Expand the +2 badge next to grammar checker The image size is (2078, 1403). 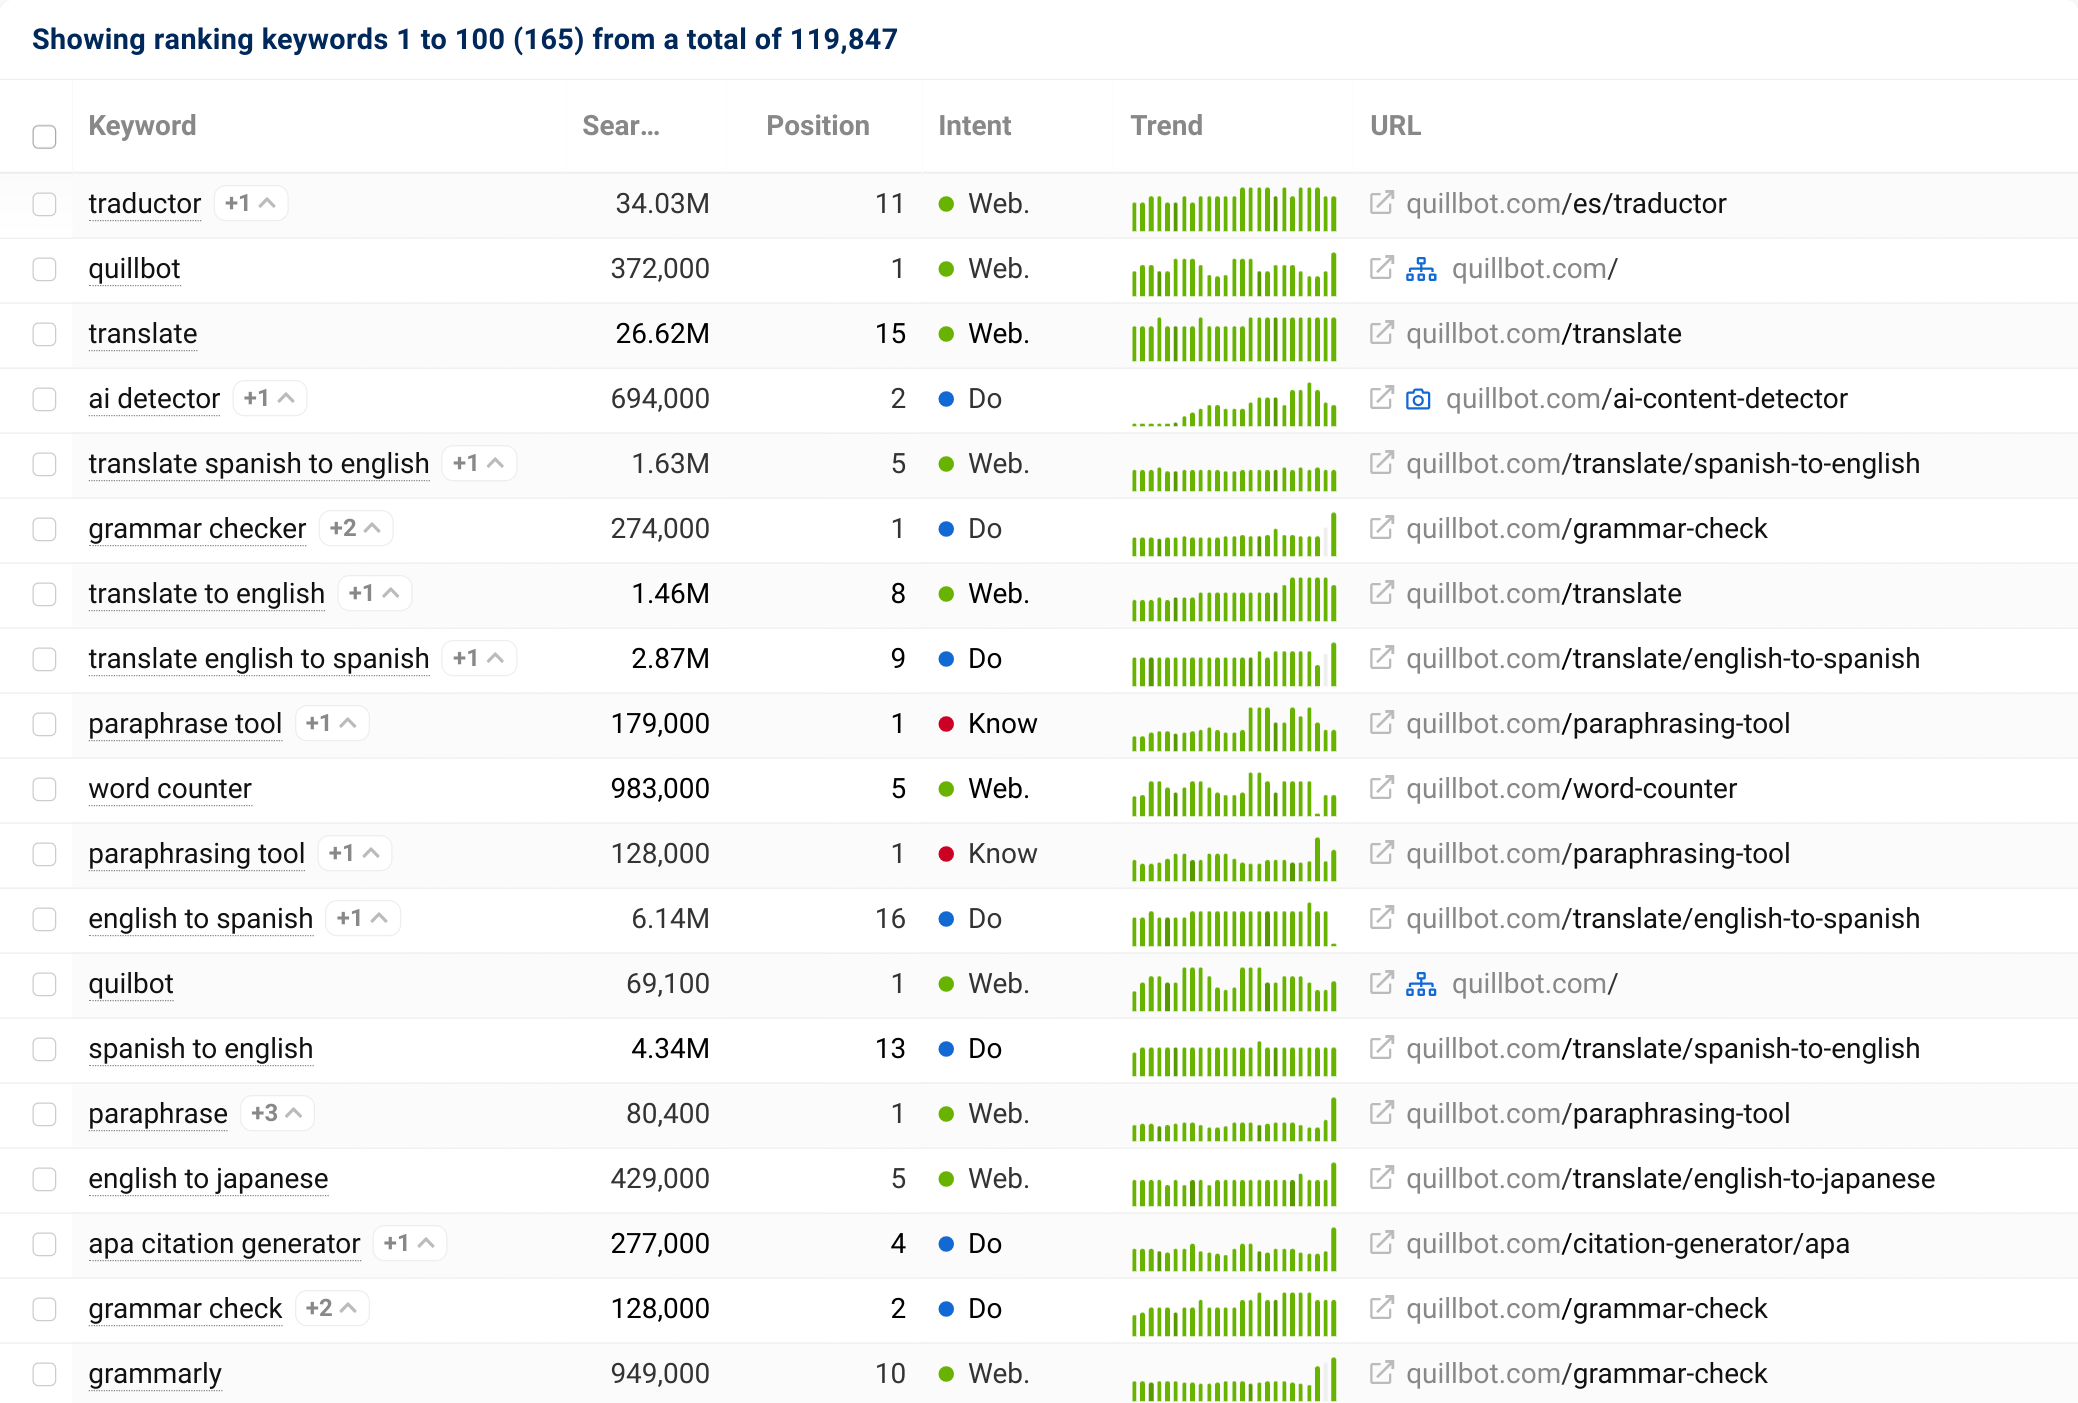point(356,528)
